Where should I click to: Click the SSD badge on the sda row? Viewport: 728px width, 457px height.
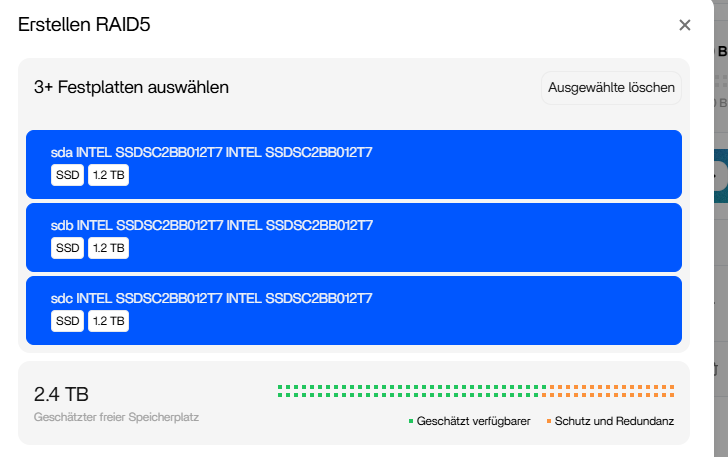(67, 175)
